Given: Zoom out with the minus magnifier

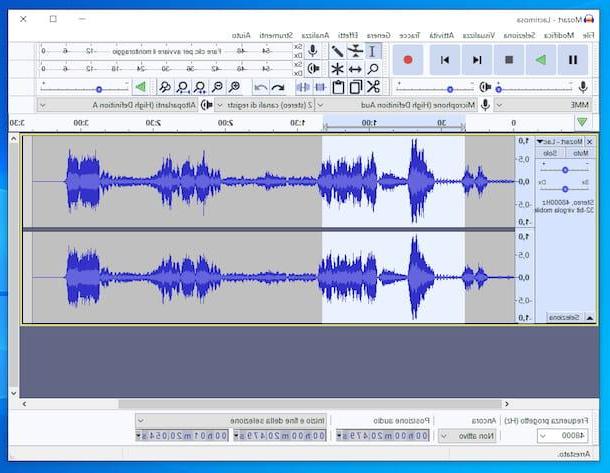Looking at the screenshot, I should click(217, 87).
